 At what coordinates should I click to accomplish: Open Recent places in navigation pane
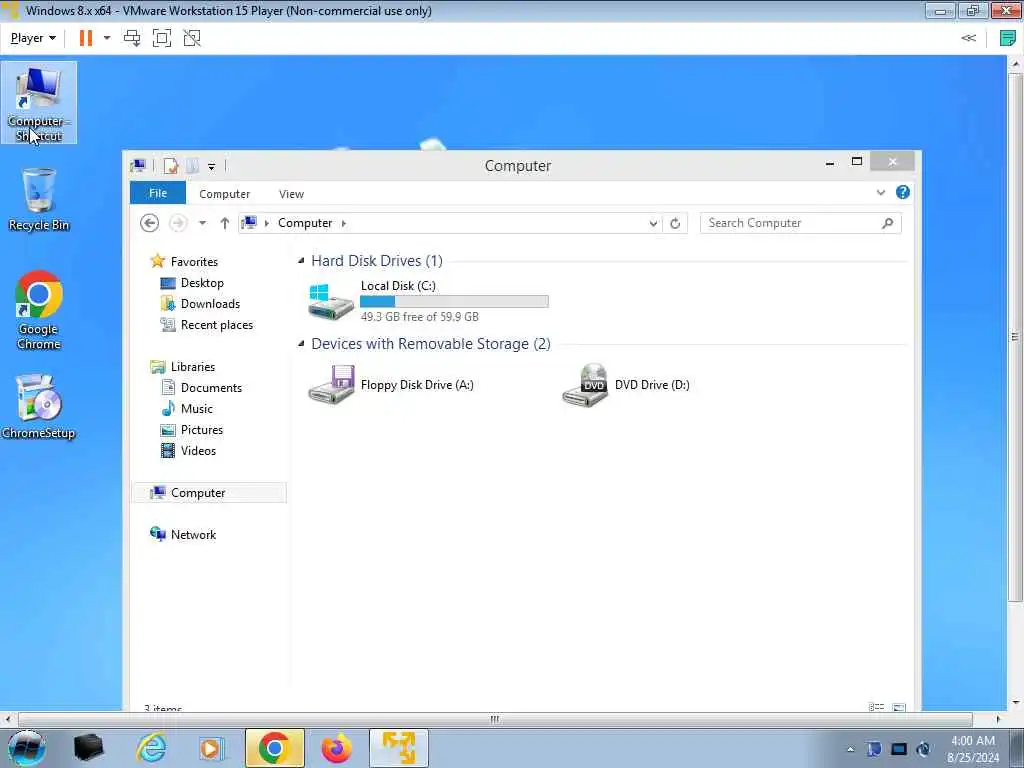[x=217, y=325]
